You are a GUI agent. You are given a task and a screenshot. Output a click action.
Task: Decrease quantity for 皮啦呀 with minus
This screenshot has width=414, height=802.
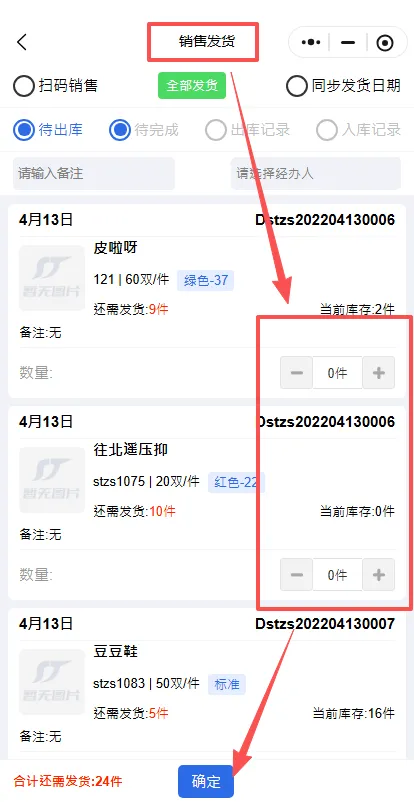point(296,373)
